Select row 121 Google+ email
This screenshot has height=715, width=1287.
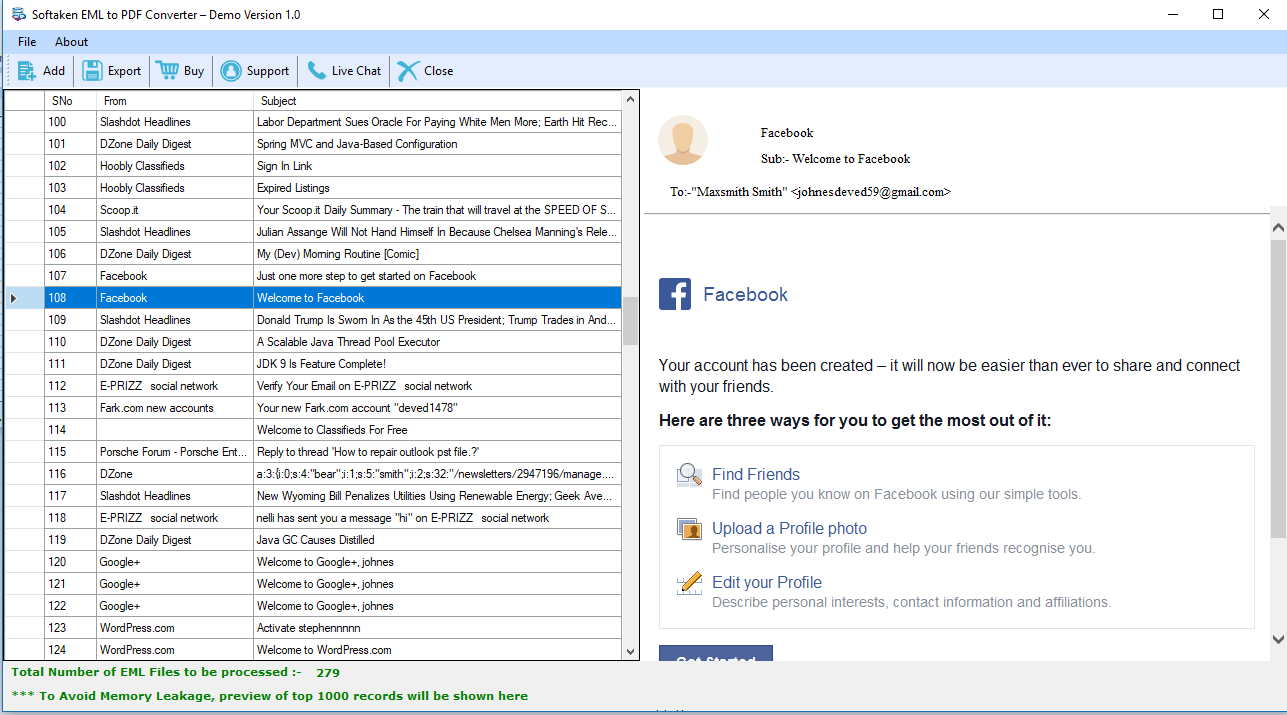click(x=313, y=584)
